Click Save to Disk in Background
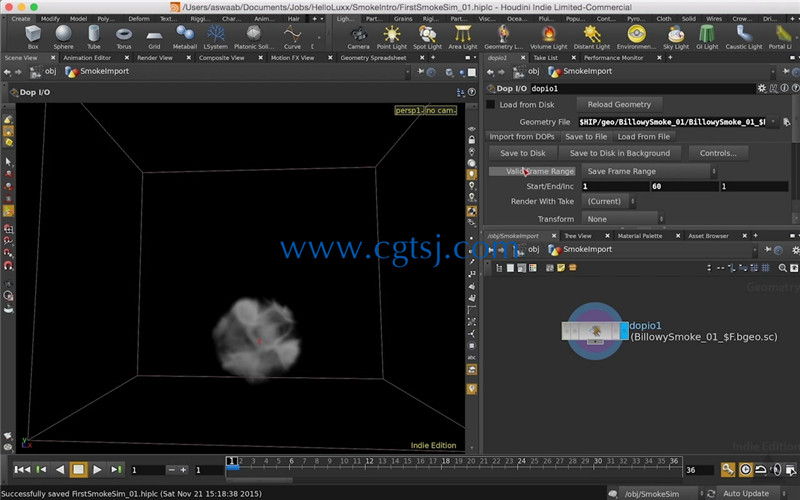800x500 pixels. click(x=619, y=153)
